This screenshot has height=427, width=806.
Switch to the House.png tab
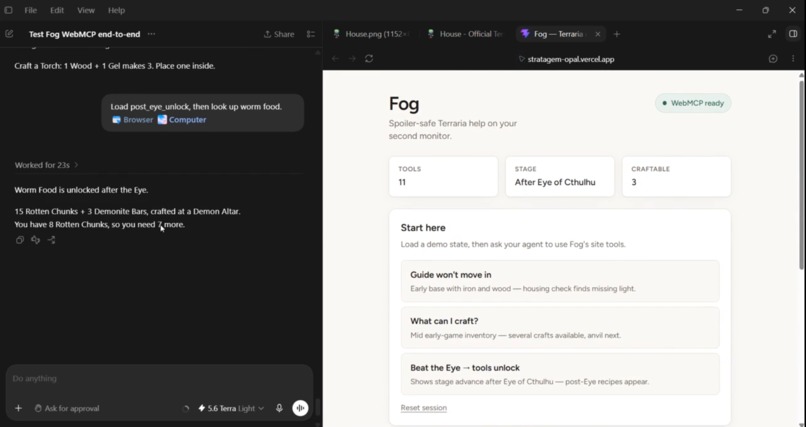[x=371, y=34]
